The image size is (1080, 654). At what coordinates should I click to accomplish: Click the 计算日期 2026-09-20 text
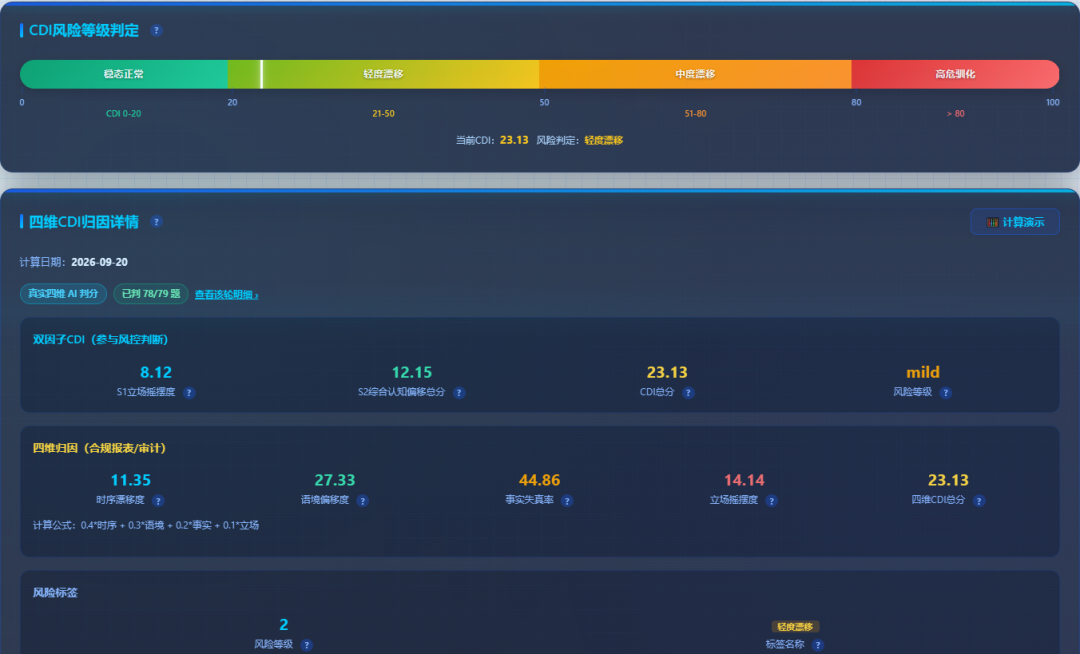coord(74,262)
